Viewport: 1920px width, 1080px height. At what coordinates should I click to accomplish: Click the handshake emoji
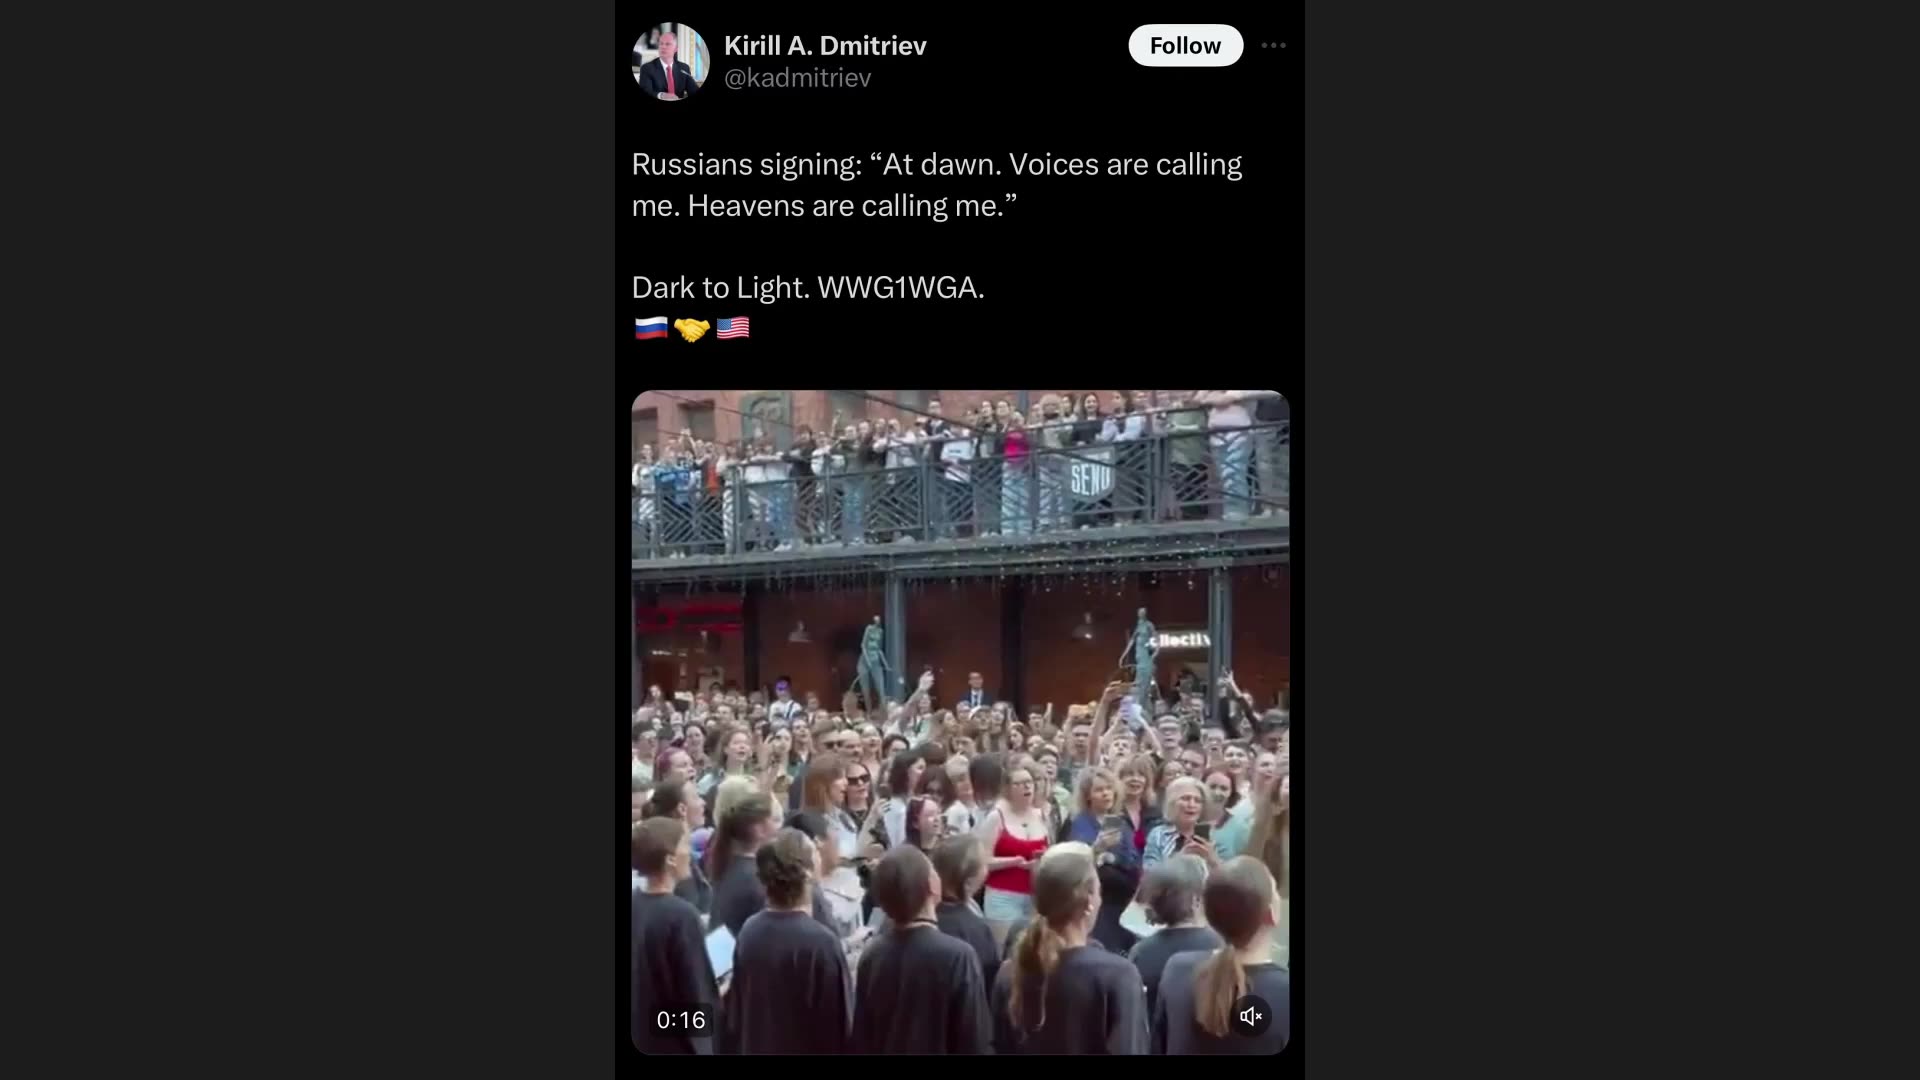[691, 328]
